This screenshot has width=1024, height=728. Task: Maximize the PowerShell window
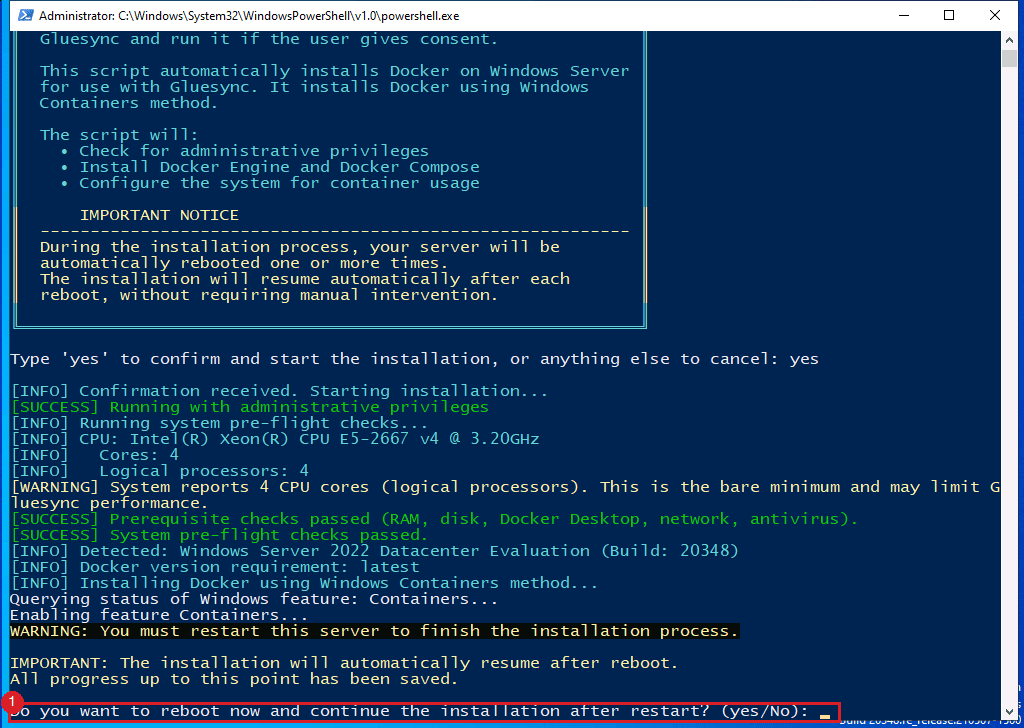pyautogui.click(x=949, y=15)
